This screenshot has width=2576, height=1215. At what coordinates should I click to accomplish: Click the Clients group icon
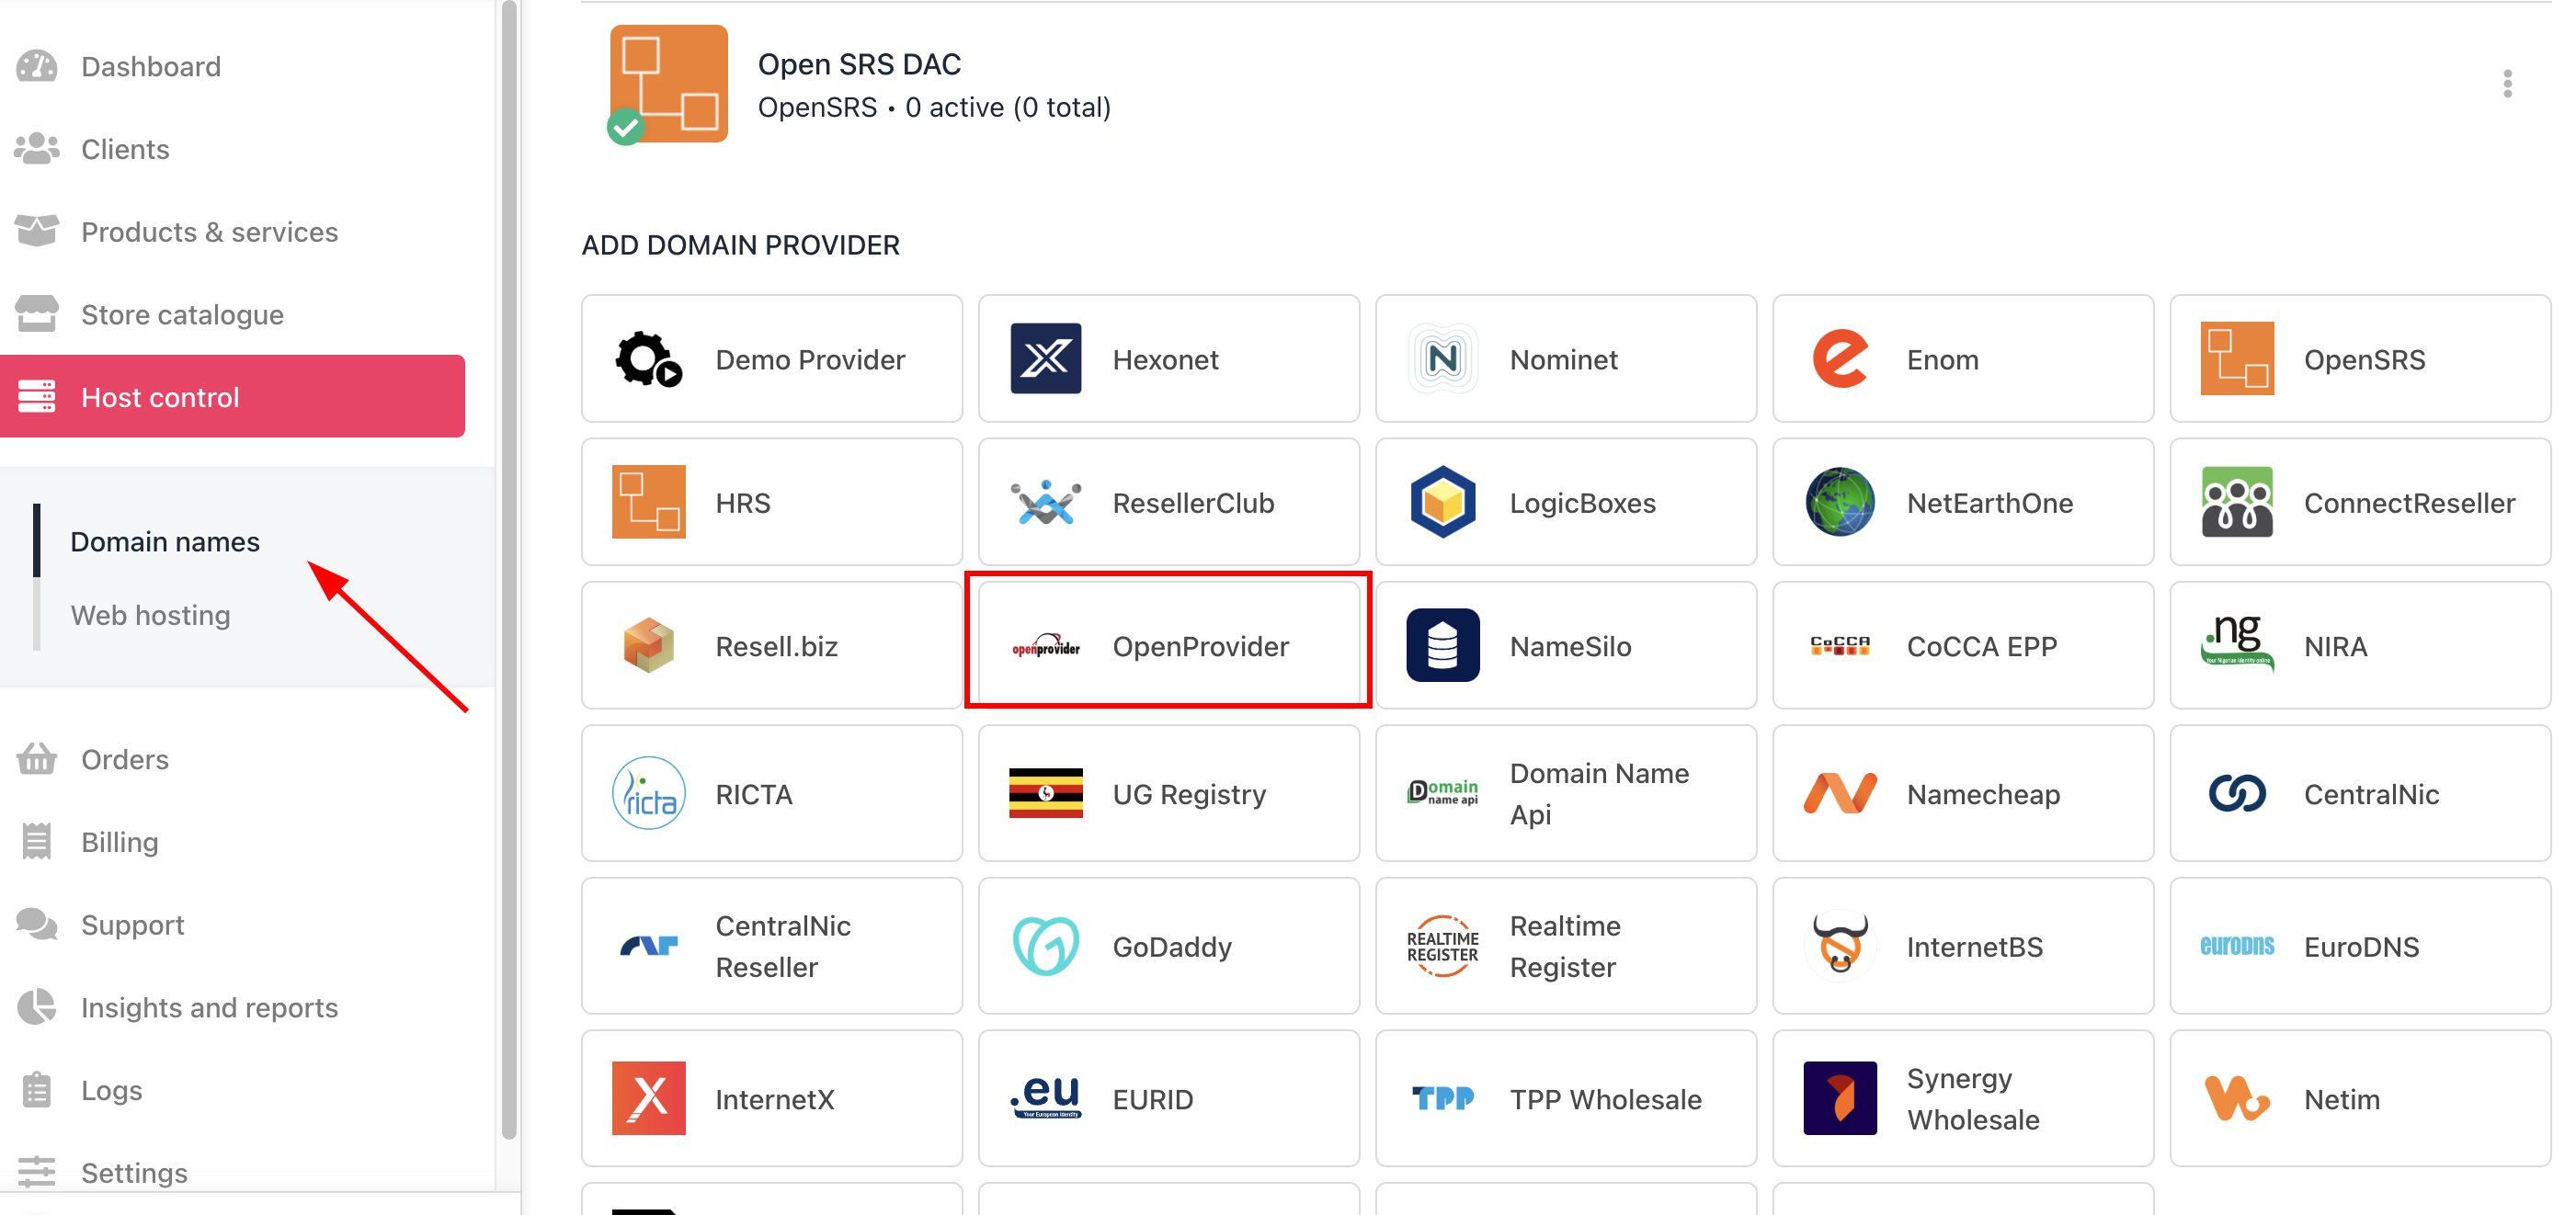[37, 149]
